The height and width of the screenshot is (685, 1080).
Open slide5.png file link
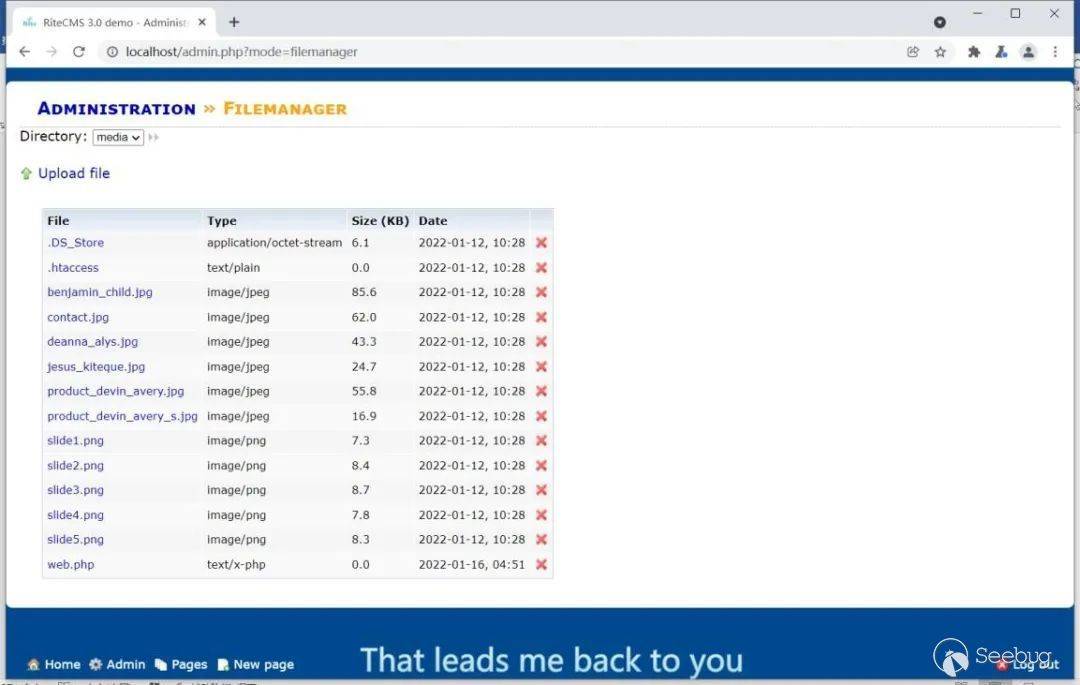tap(75, 540)
